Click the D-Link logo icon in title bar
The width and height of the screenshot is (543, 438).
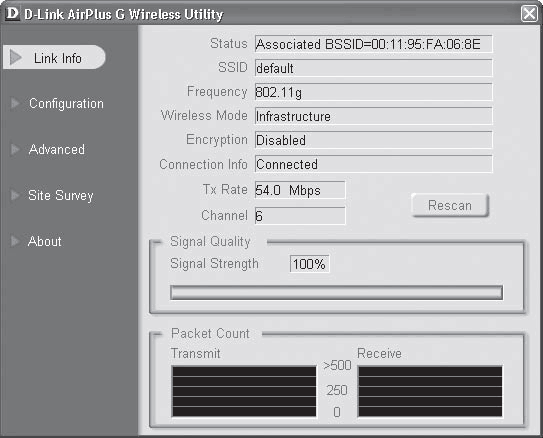click(x=12, y=14)
